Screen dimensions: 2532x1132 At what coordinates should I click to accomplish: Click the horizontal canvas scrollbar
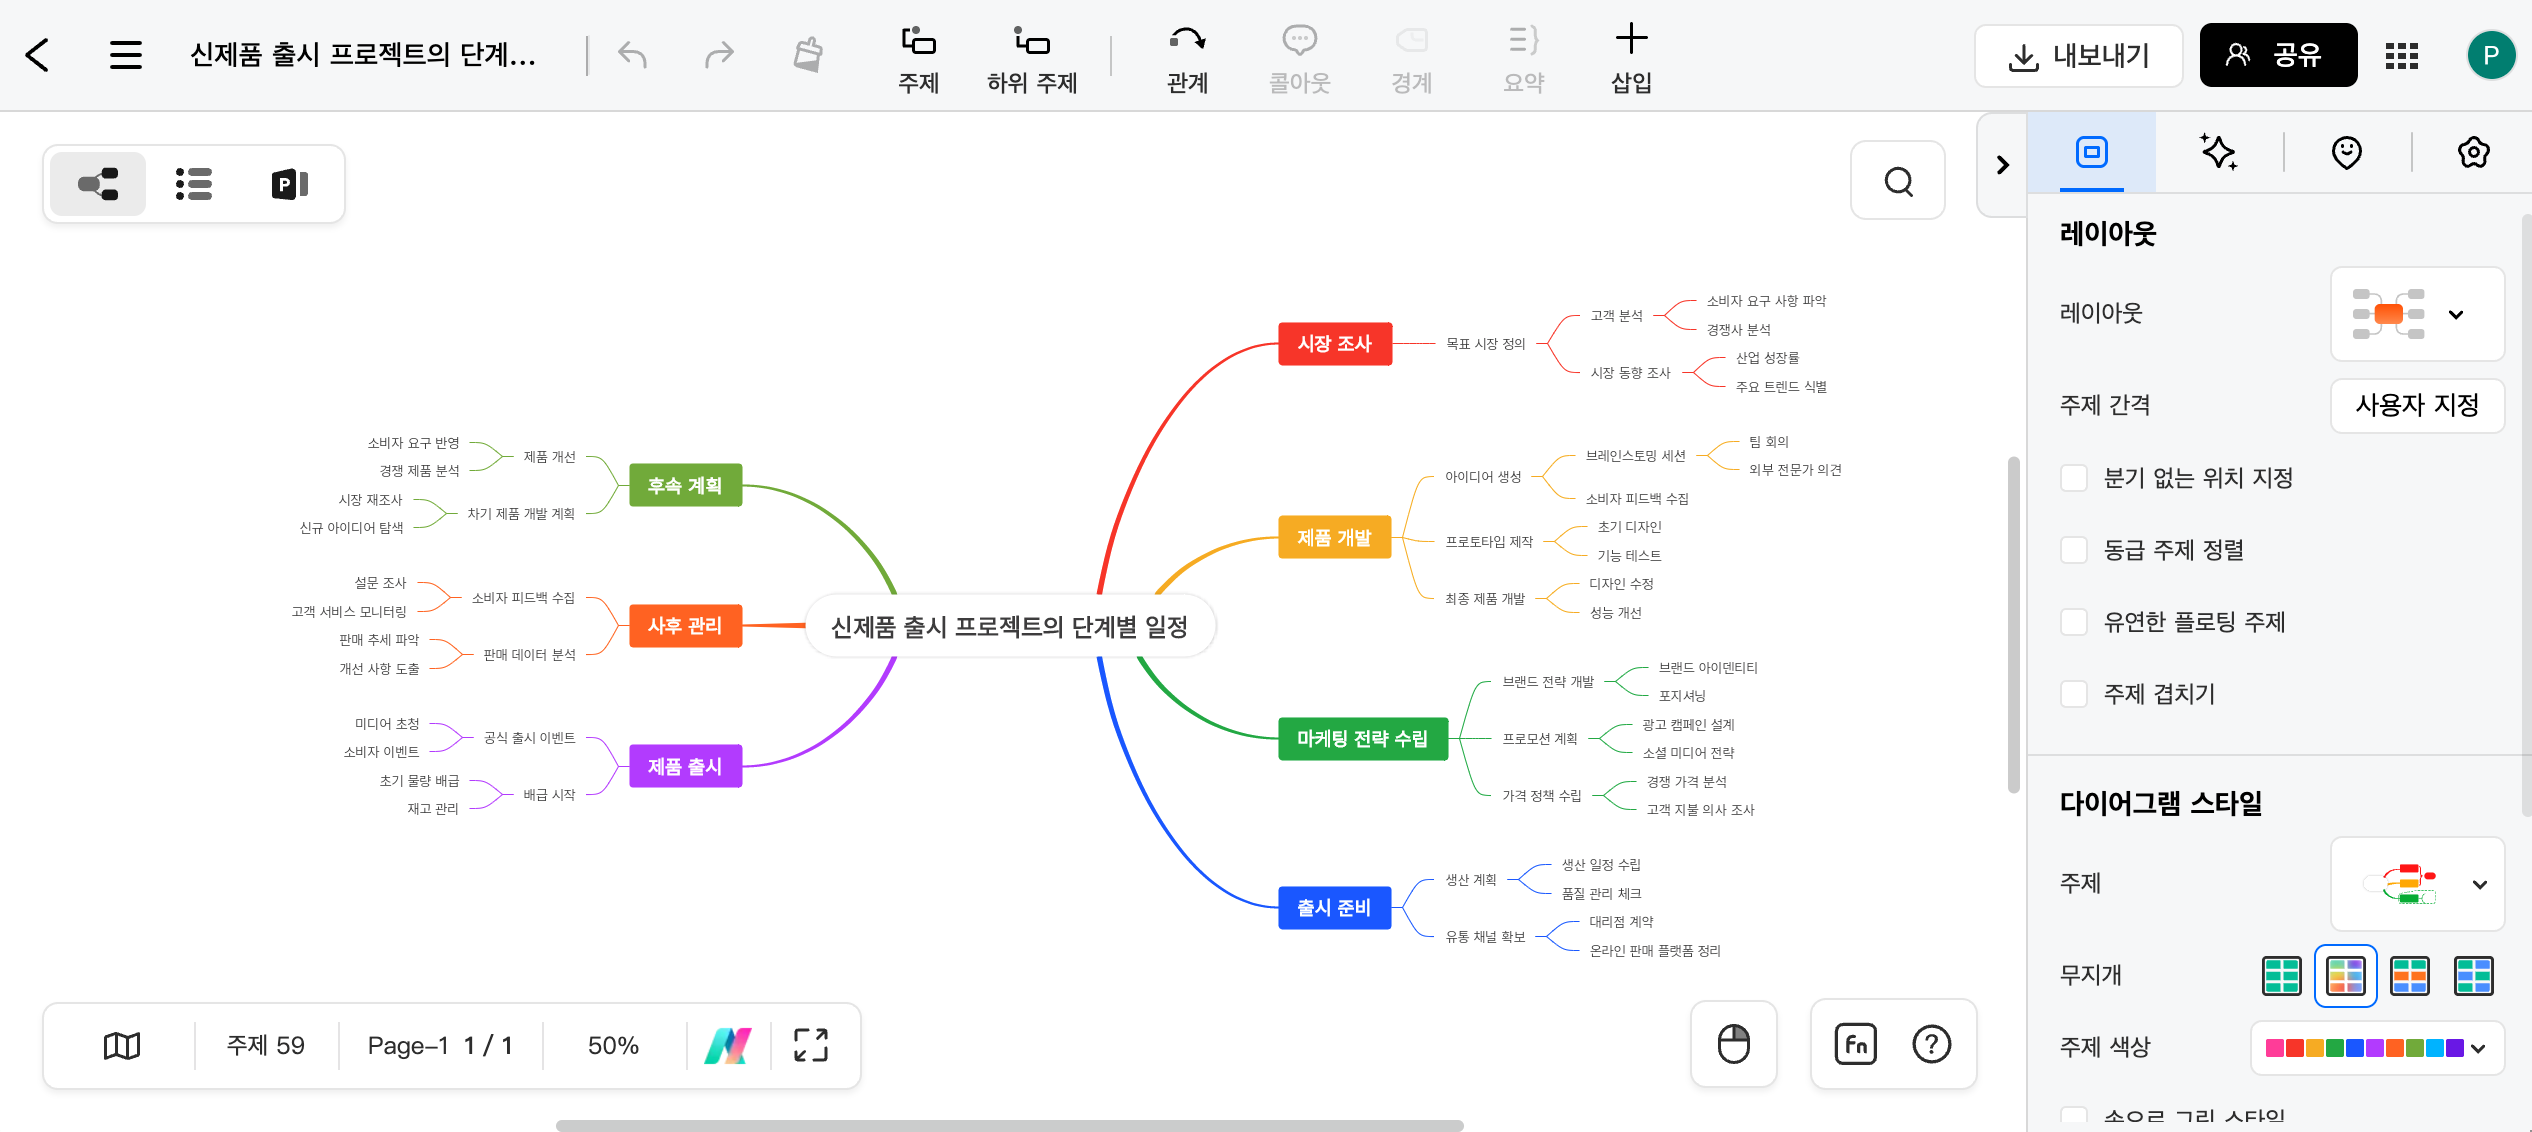1010,1125
